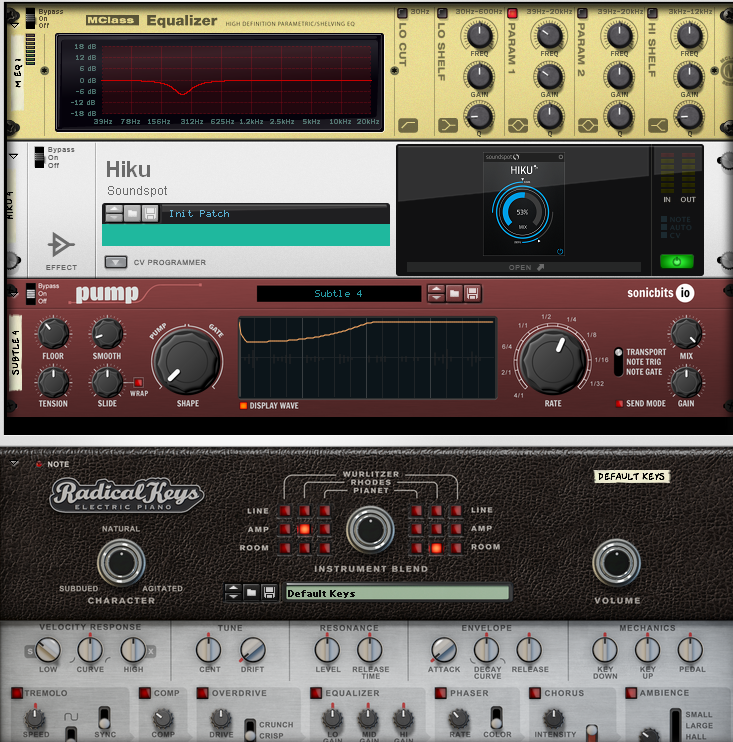Save the Hiku patch with floppy icon
The width and height of the screenshot is (733, 742).
tap(150, 213)
